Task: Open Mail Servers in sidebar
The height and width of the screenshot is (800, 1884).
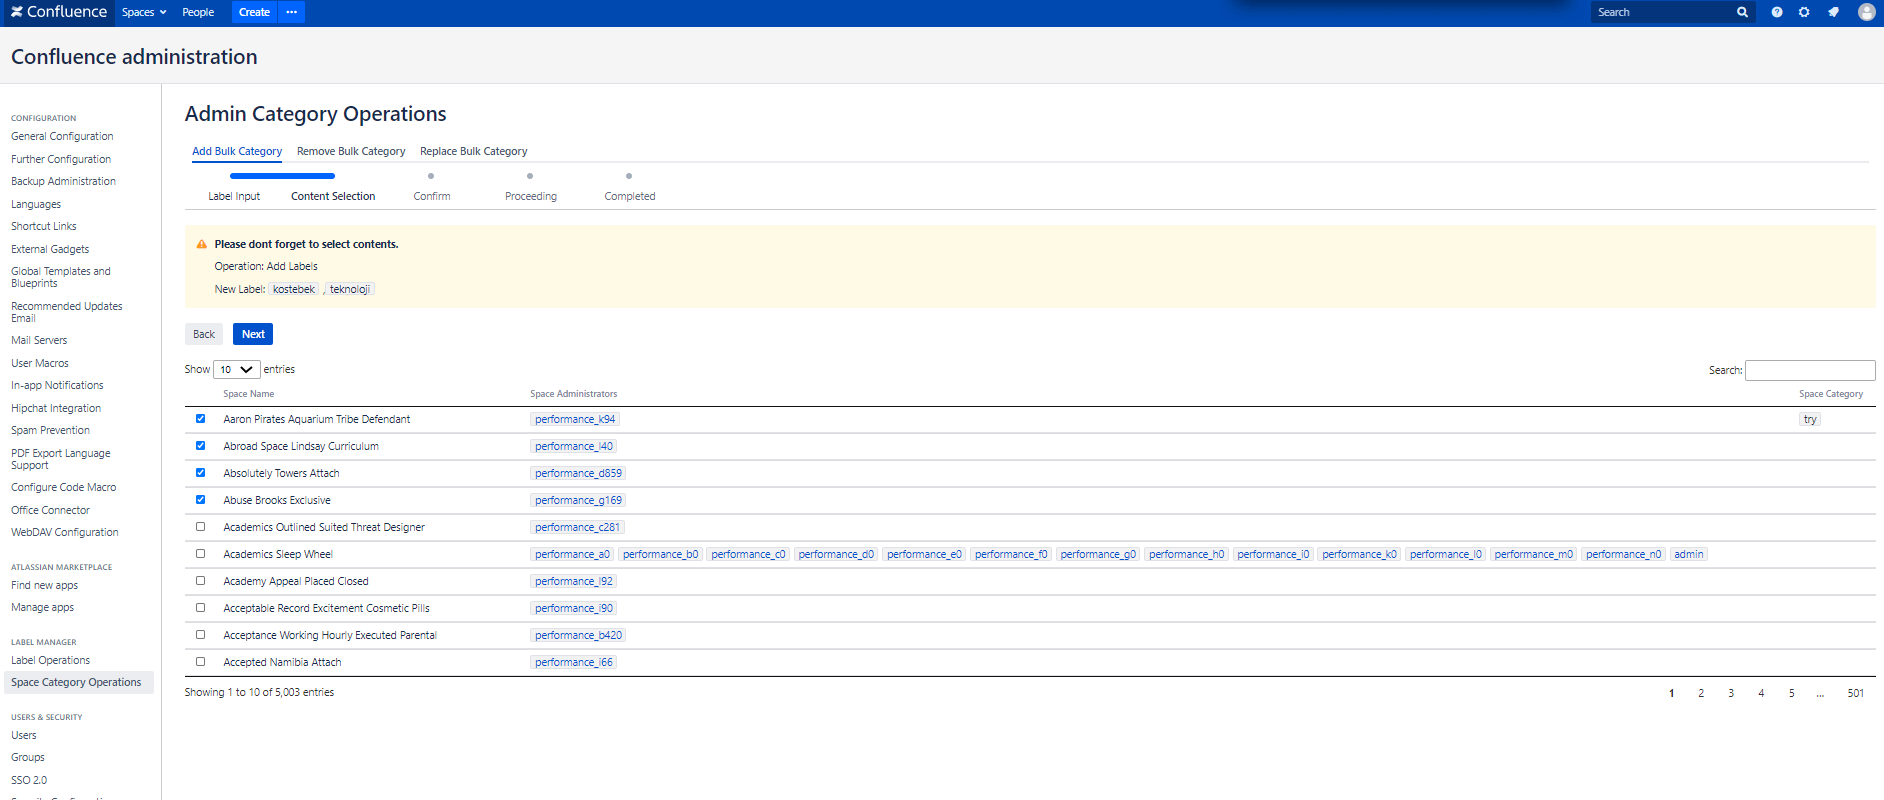Action: coord(39,340)
